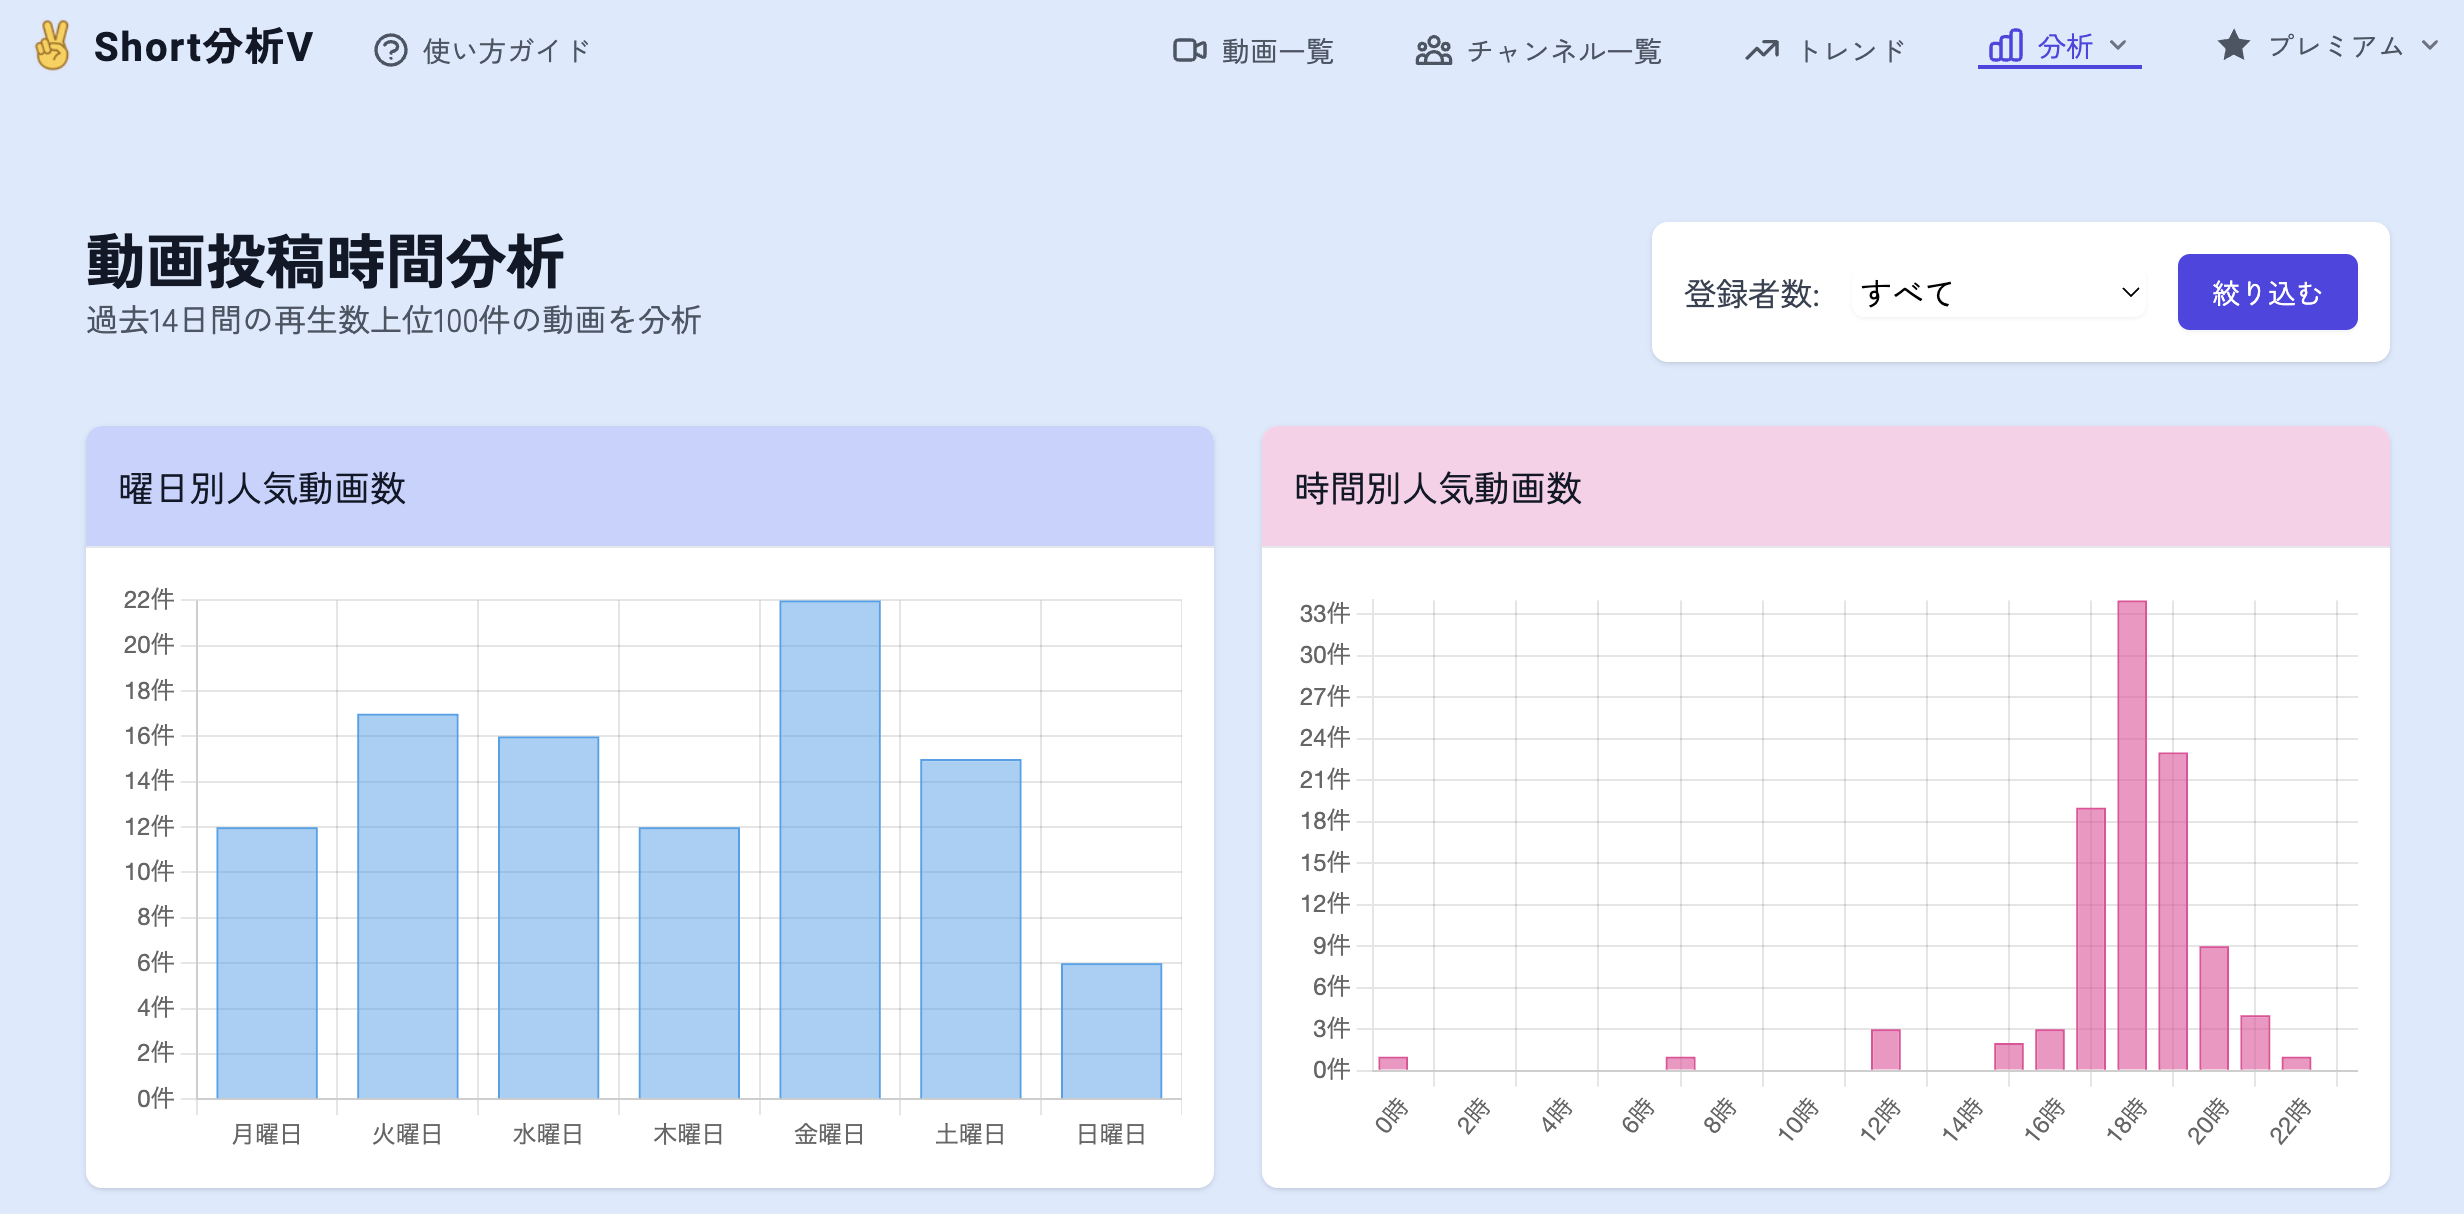
Task: Click the 曜日別人気動画数 heading
Action: point(262,488)
